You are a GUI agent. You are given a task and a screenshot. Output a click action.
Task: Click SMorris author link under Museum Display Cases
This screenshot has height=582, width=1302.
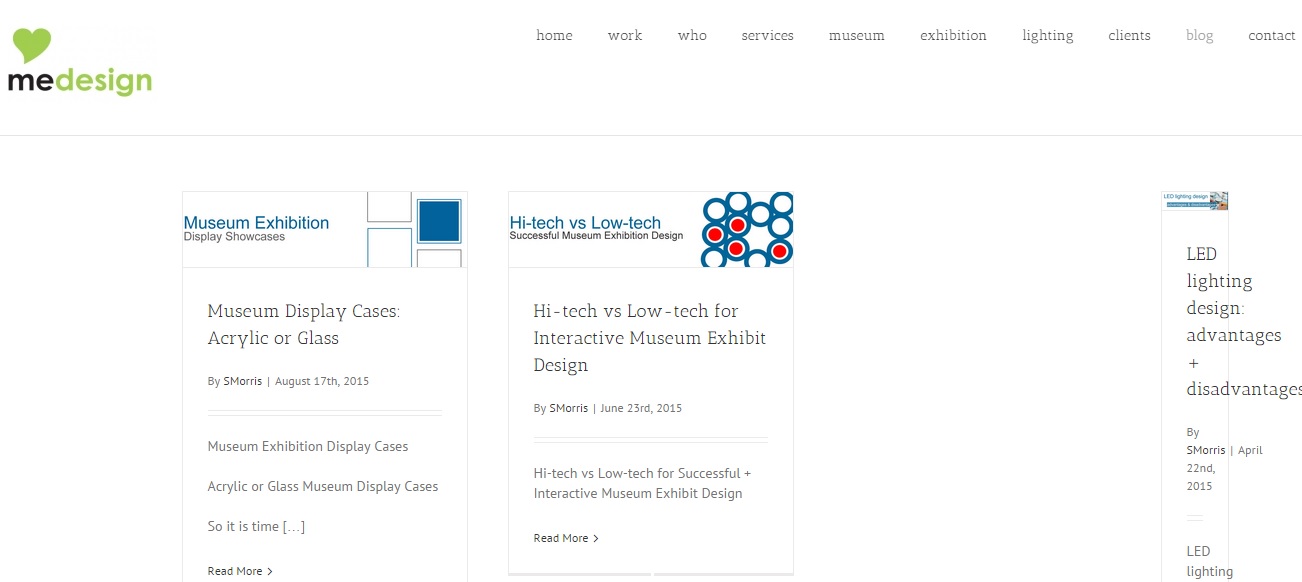pyautogui.click(x=243, y=381)
